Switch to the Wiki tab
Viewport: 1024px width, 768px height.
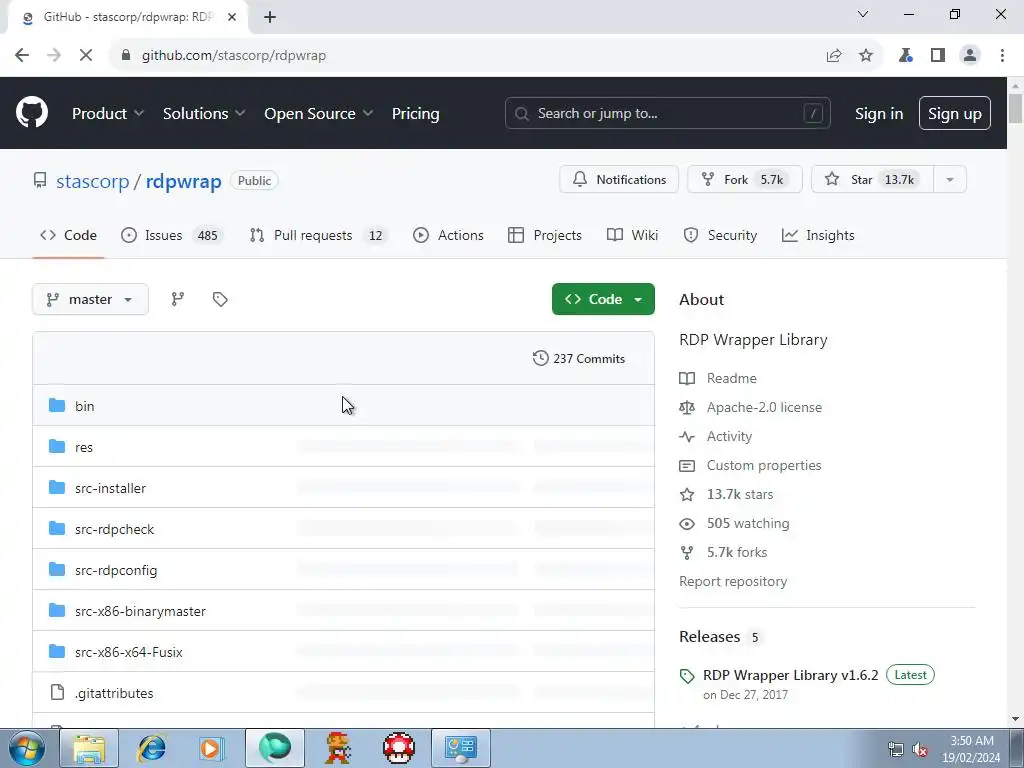click(x=632, y=235)
